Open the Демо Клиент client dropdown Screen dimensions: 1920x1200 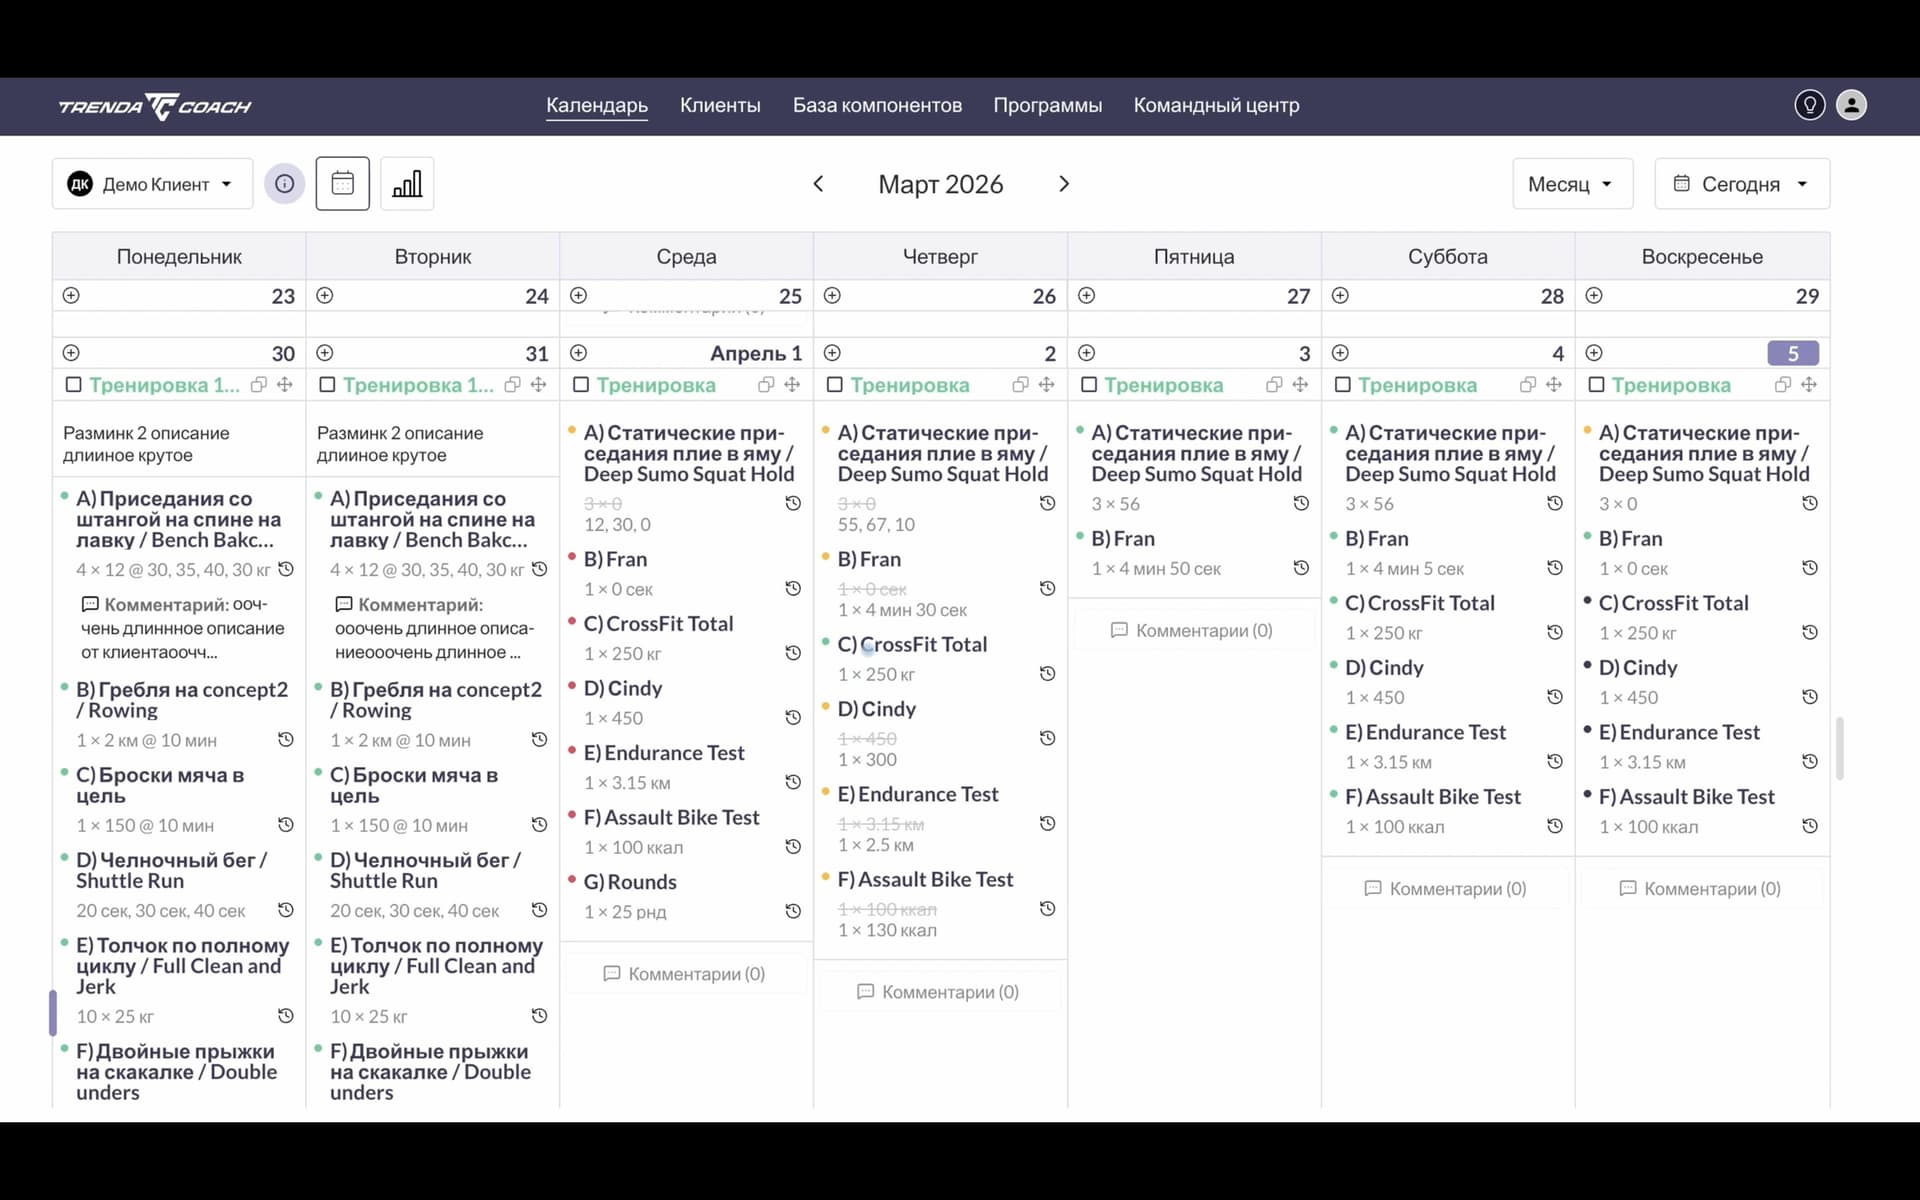pyautogui.click(x=152, y=184)
